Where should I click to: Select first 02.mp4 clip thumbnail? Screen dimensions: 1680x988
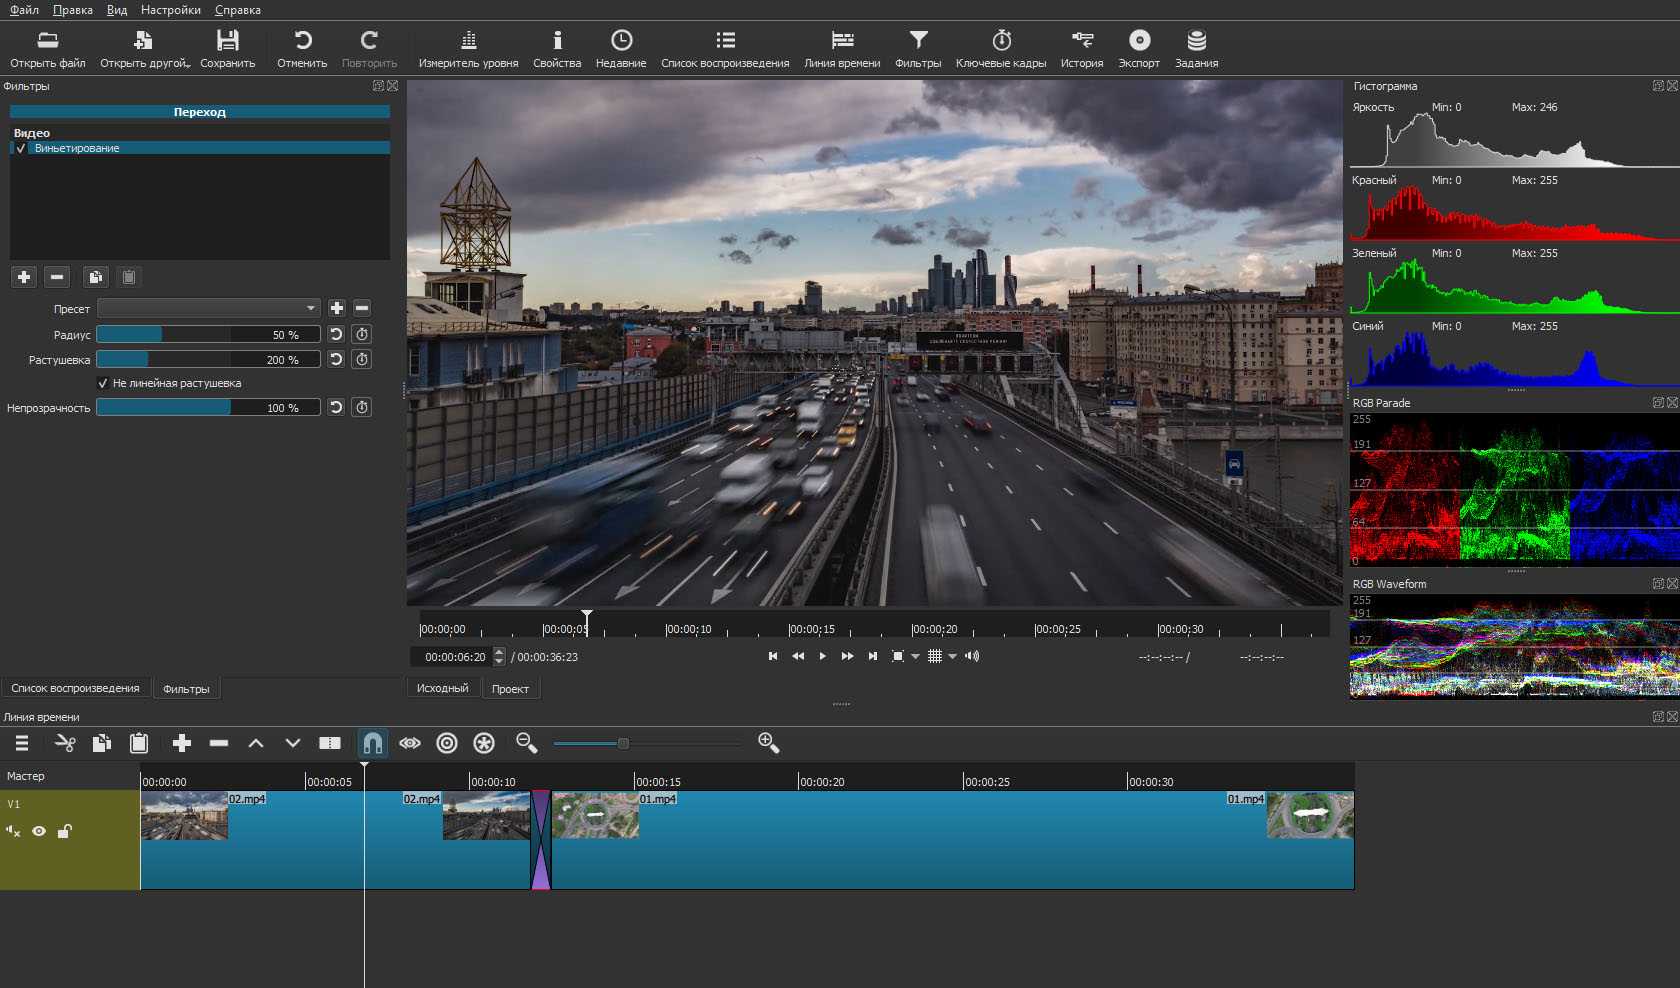tap(184, 816)
